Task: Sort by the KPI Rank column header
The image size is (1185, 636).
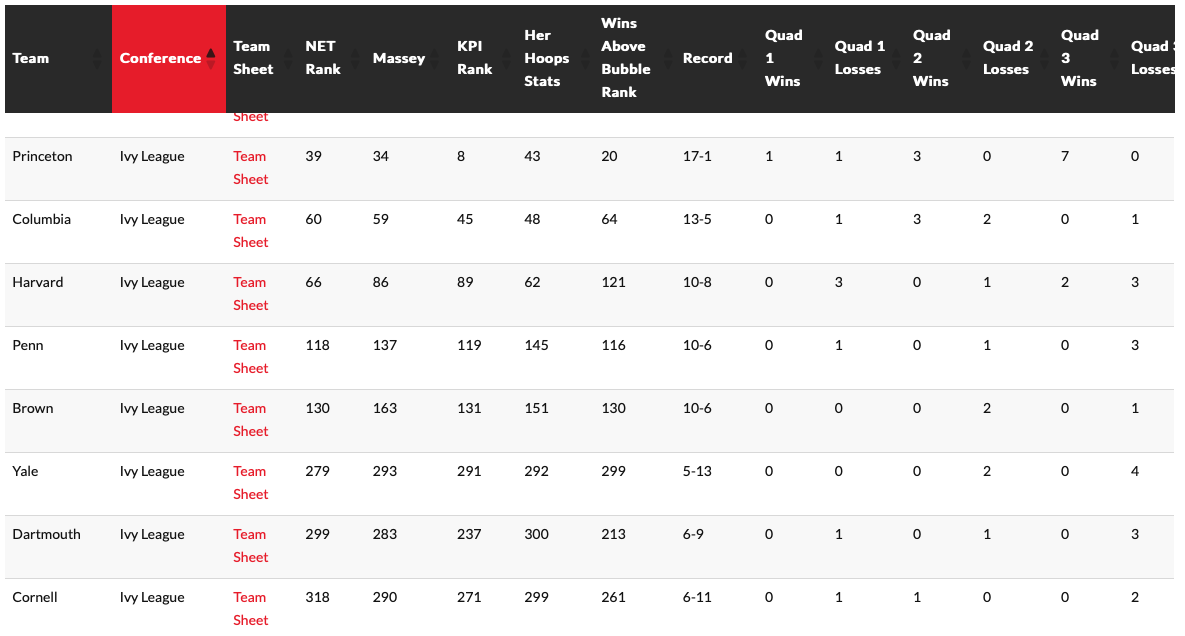Action: tap(474, 58)
